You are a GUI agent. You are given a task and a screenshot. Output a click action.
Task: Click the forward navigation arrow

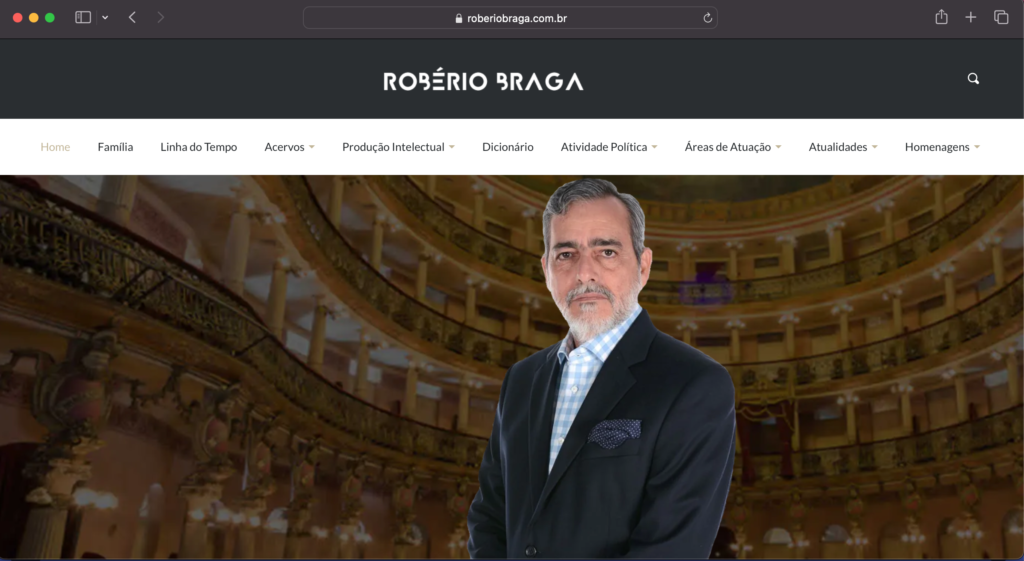[x=161, y=18]
